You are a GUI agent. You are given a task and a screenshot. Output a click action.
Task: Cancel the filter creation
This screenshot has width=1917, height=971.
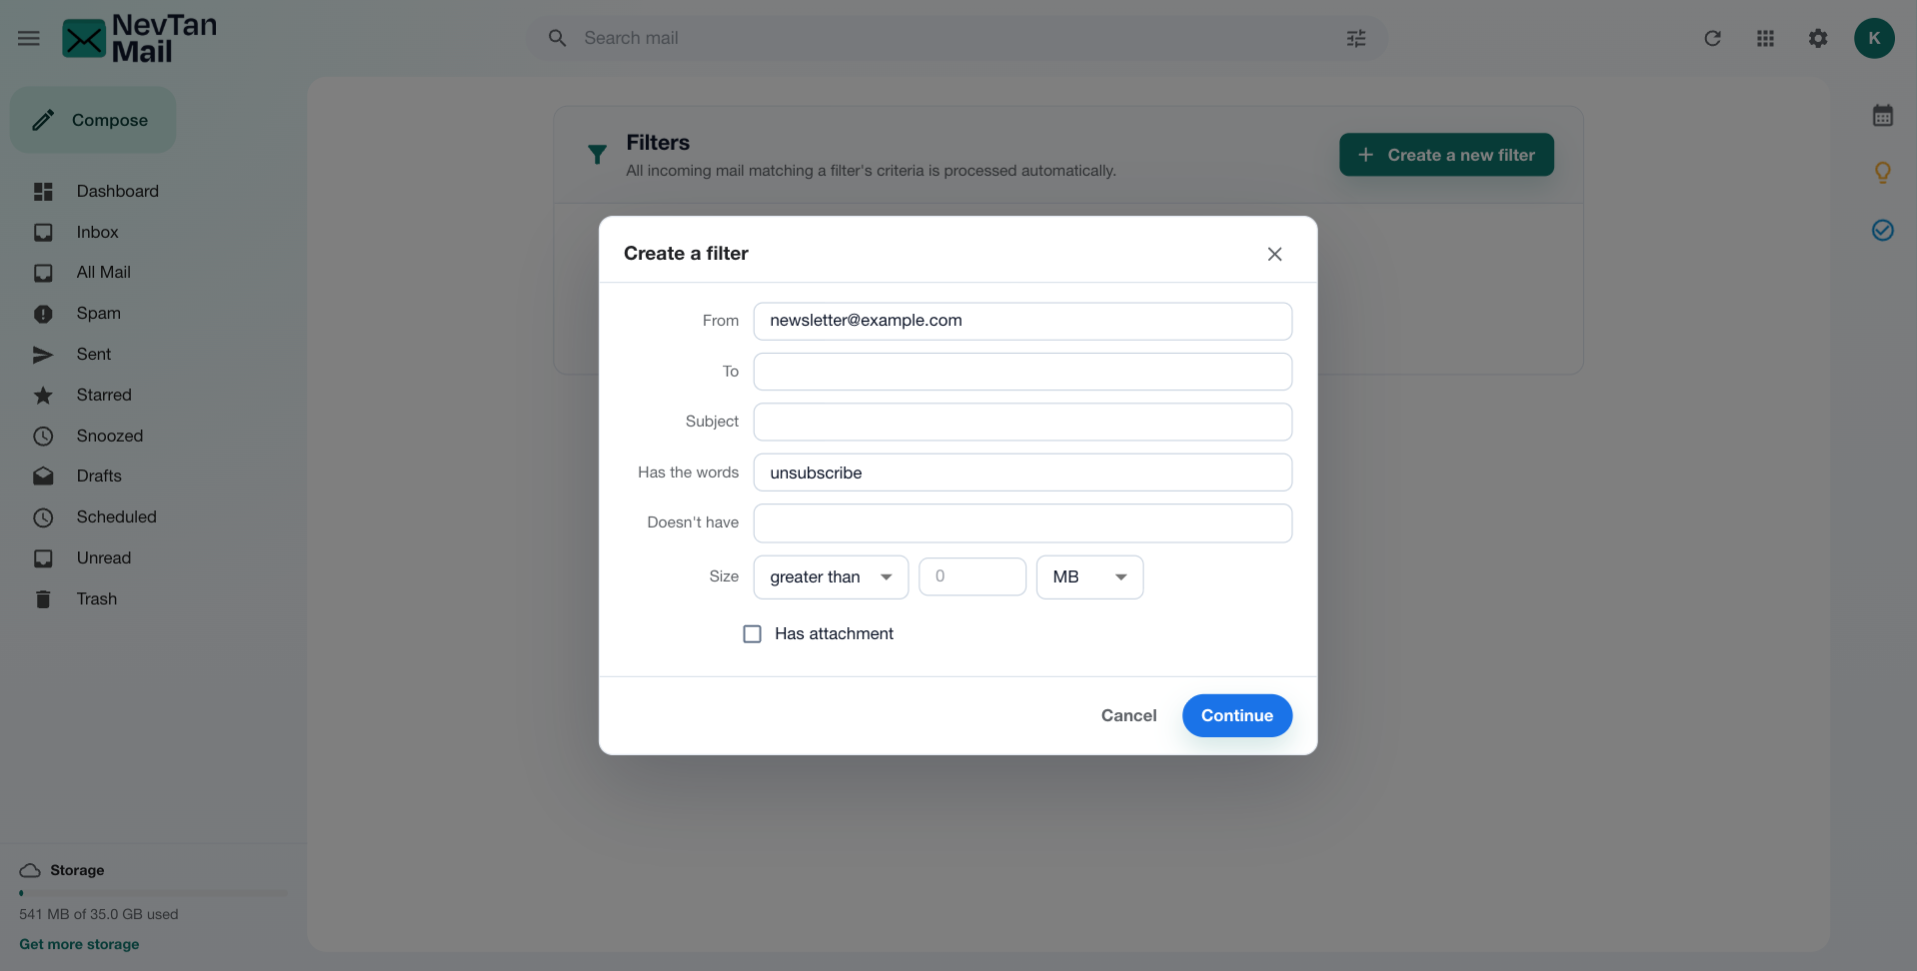[1129, 716]
